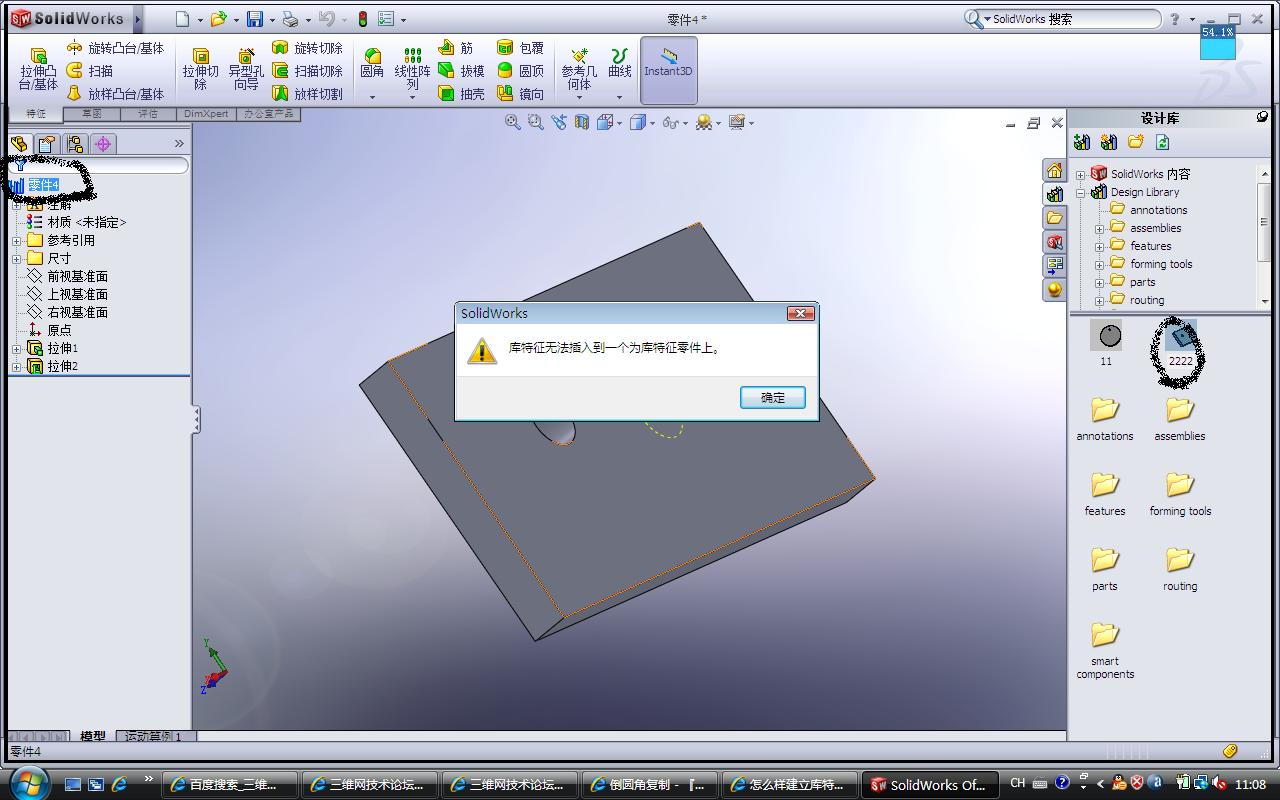1280x800 pixels.
Task: Expand the 圆角 fillet dropdown arrow
Action: coord(372,97)
